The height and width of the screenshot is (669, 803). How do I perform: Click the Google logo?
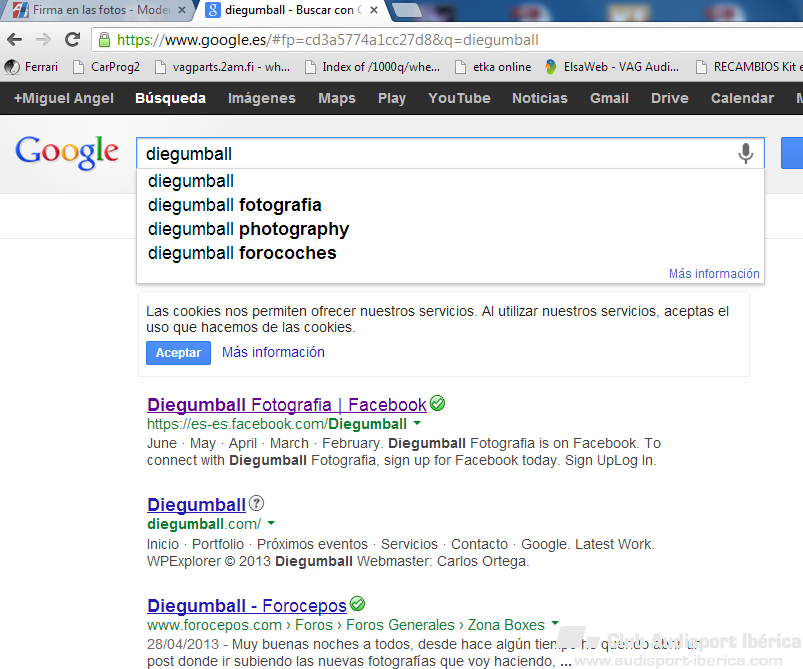tap(67, 152)
